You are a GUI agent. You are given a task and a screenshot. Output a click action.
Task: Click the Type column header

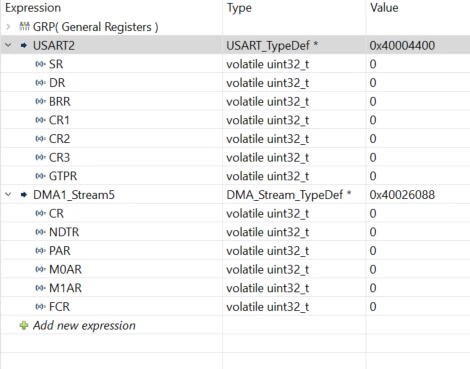click(239, 8)
